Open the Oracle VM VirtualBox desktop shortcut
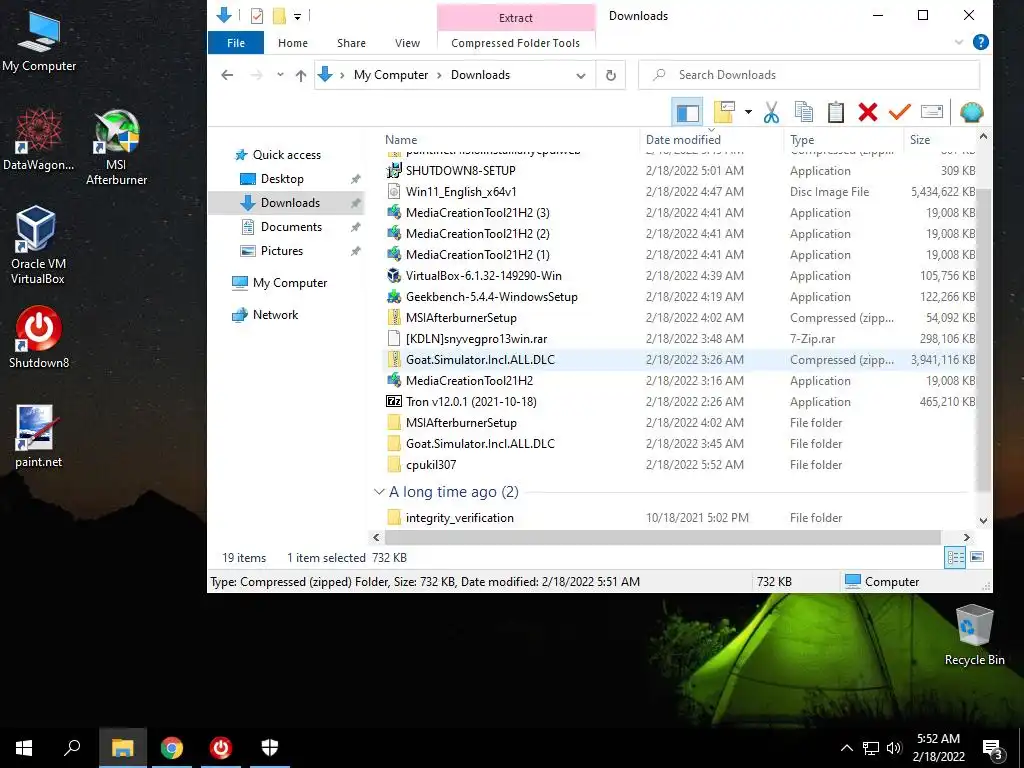The width and height of the screenshot is (1024, 768). (37, 245)
